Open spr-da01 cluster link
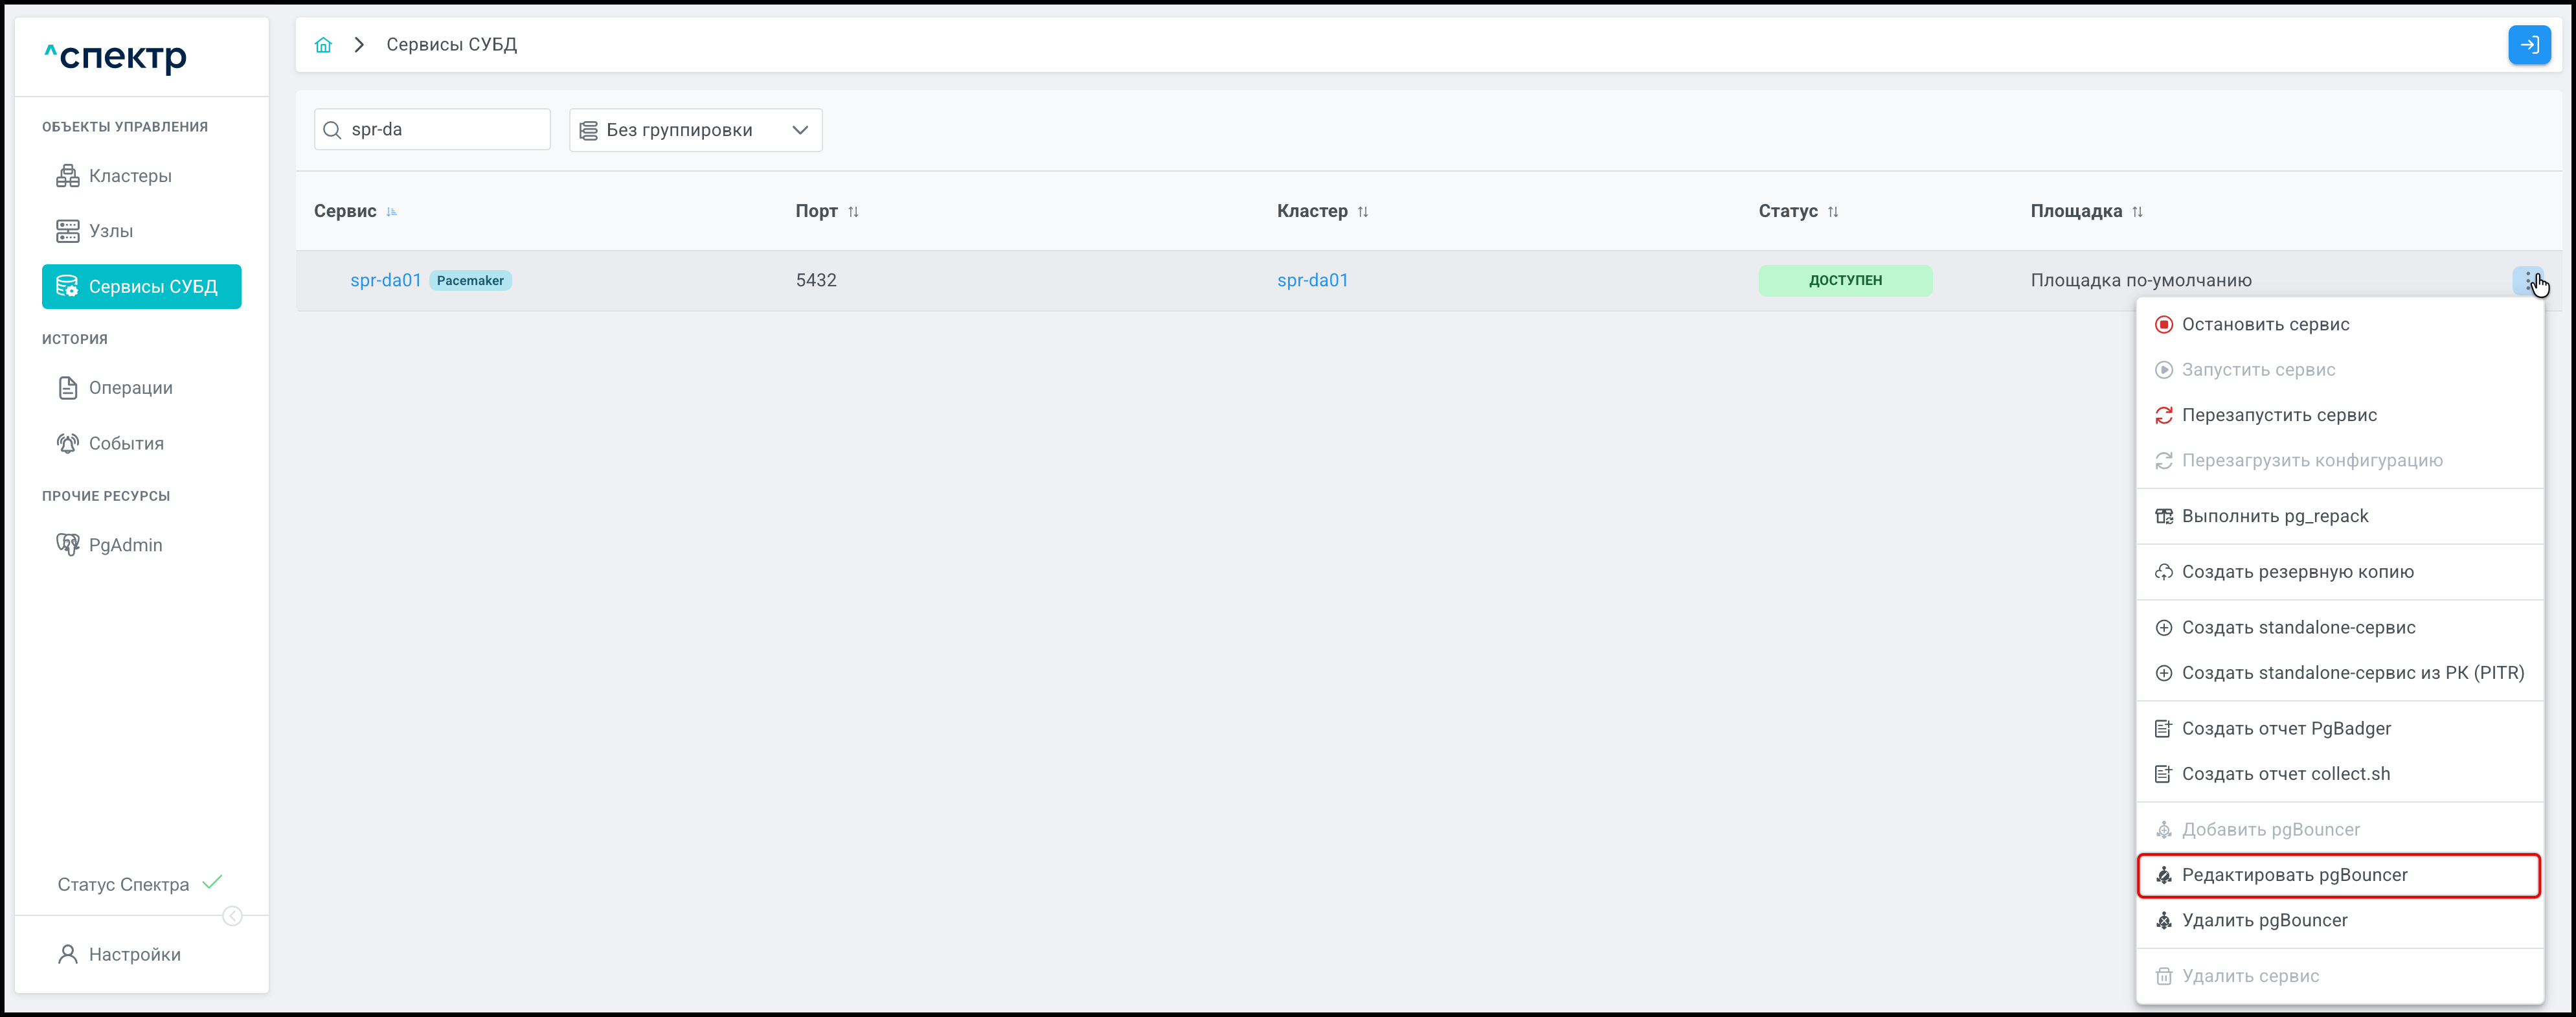Viewport: 2576px width, 1017px height. [1312, 280]
